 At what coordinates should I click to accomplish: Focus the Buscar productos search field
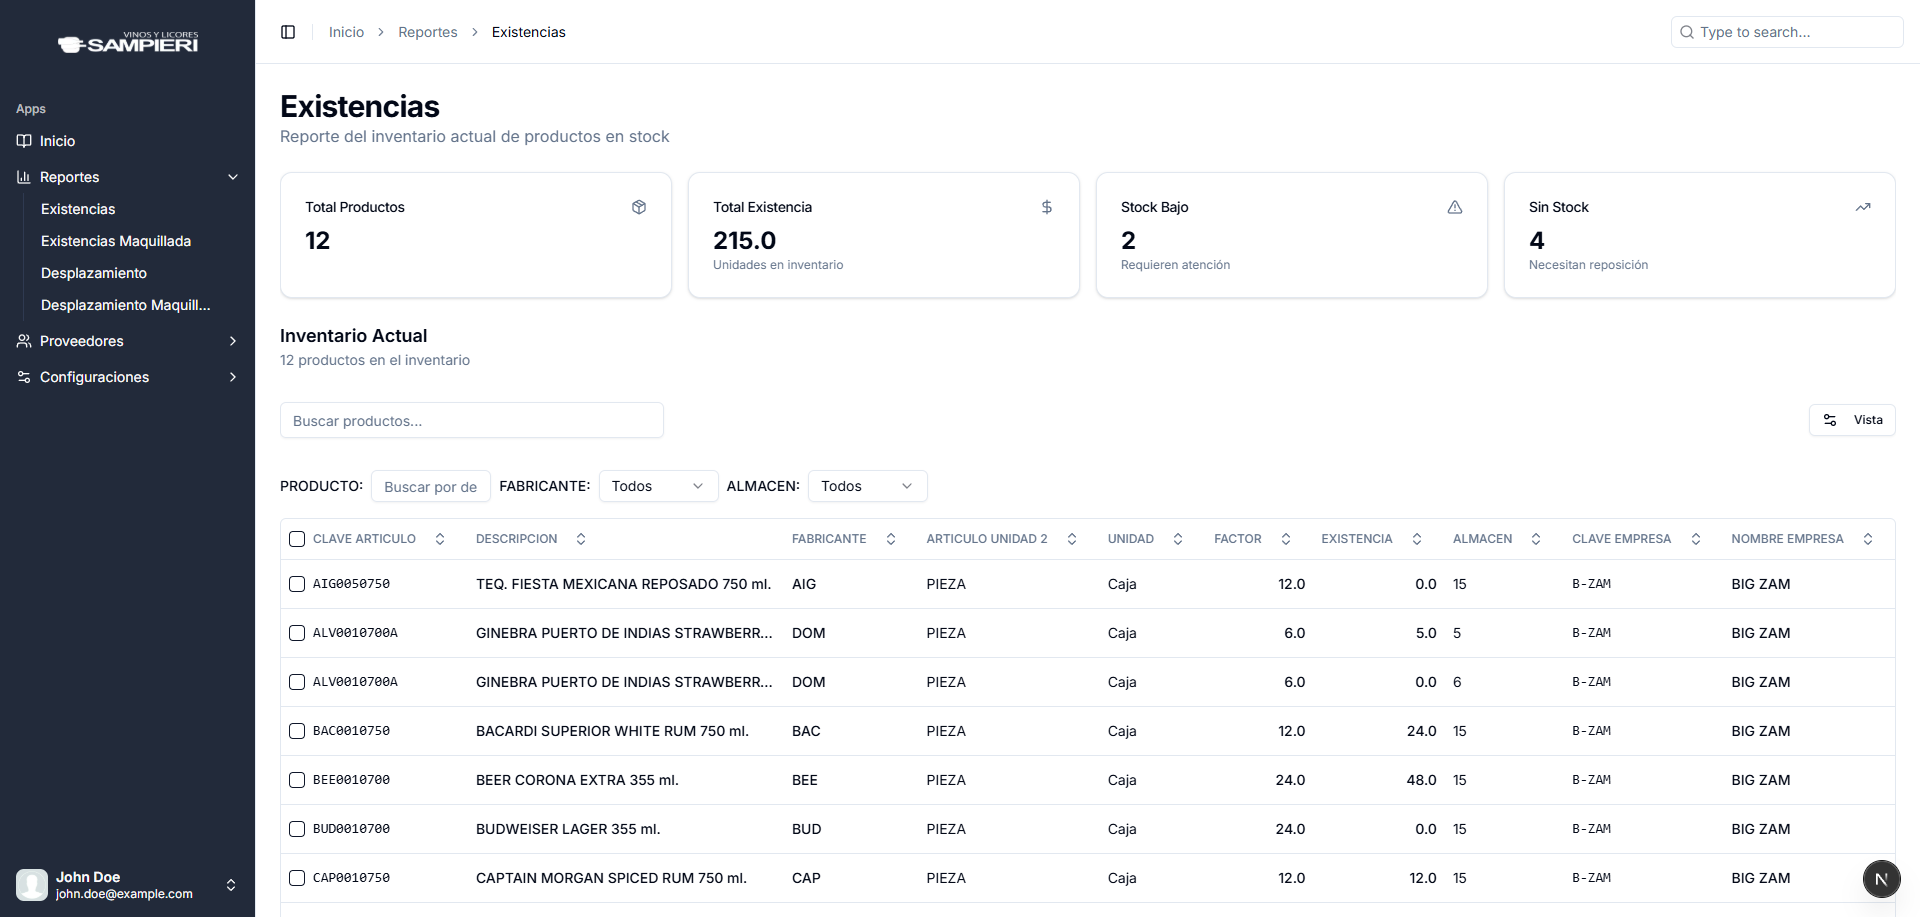(471, 421)
